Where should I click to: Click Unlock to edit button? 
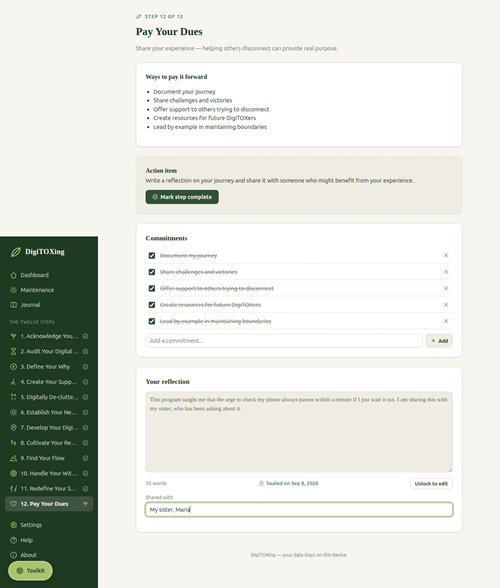click(x=431, y=484)
